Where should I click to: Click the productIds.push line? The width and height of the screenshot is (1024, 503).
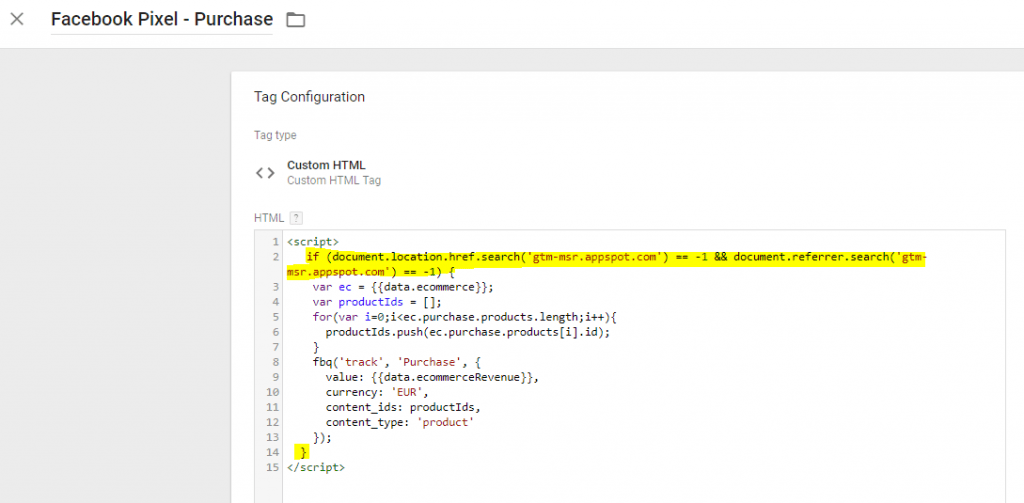click(x=470, y=332)
